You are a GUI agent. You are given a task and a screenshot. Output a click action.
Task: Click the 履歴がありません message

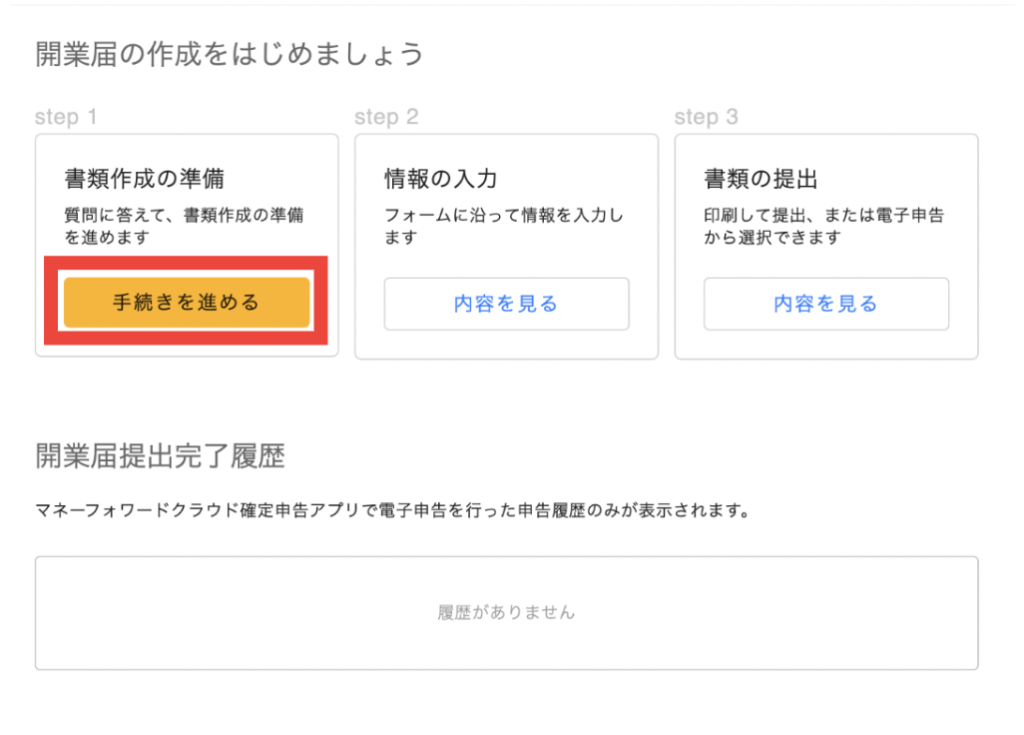click(x=506, y=612)
